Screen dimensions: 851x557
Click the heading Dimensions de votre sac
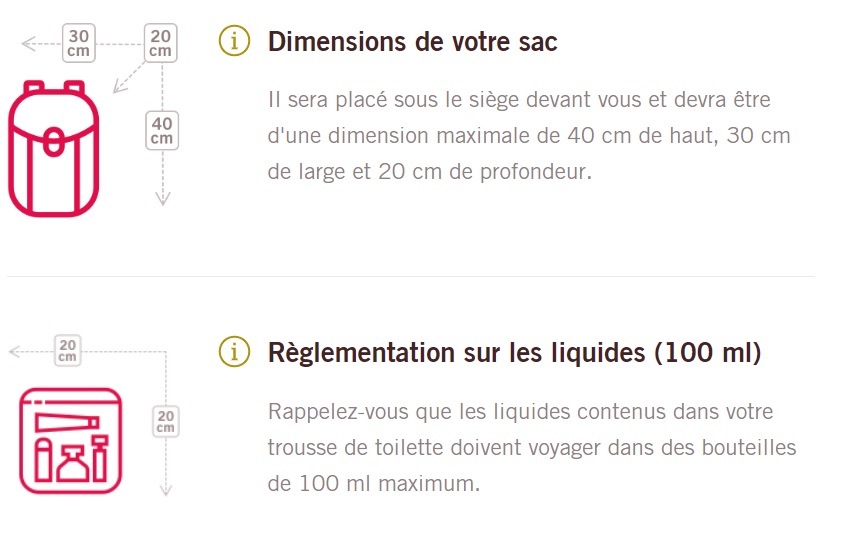pyautogui.click(x=412, y=42)
